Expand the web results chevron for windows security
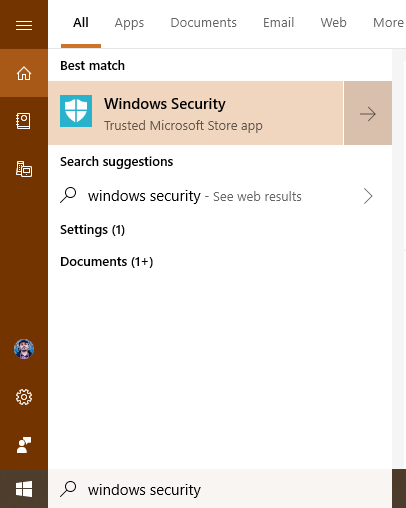Image resolution: width=406 pixels, height=508 pixels. pos(368,196)
